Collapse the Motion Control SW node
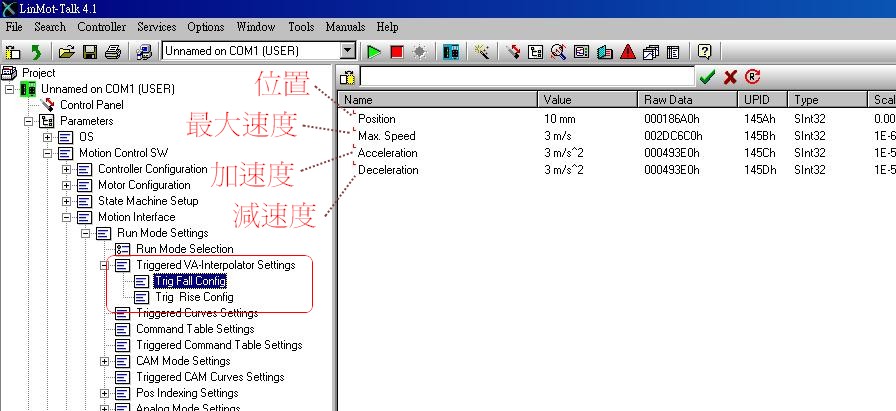This screenshot has width=896, height=411. 47,153
